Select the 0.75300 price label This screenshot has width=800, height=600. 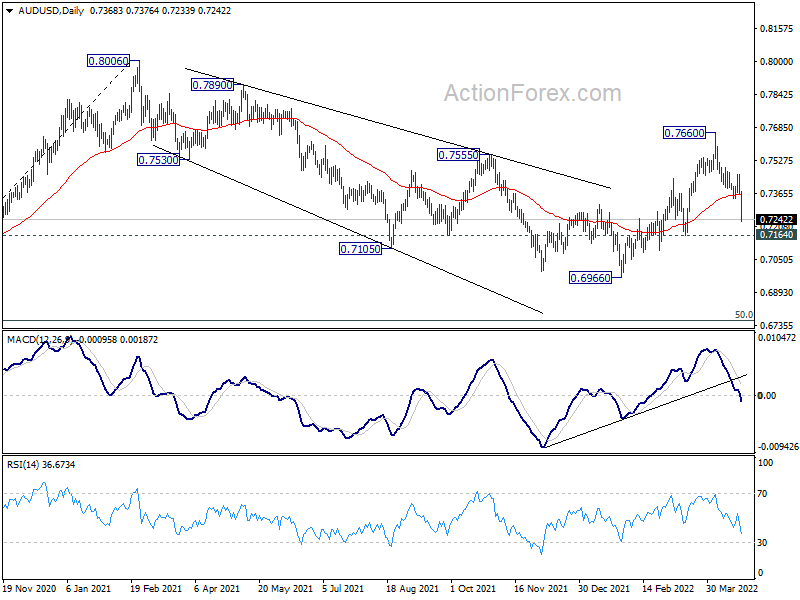click(159, 160)
